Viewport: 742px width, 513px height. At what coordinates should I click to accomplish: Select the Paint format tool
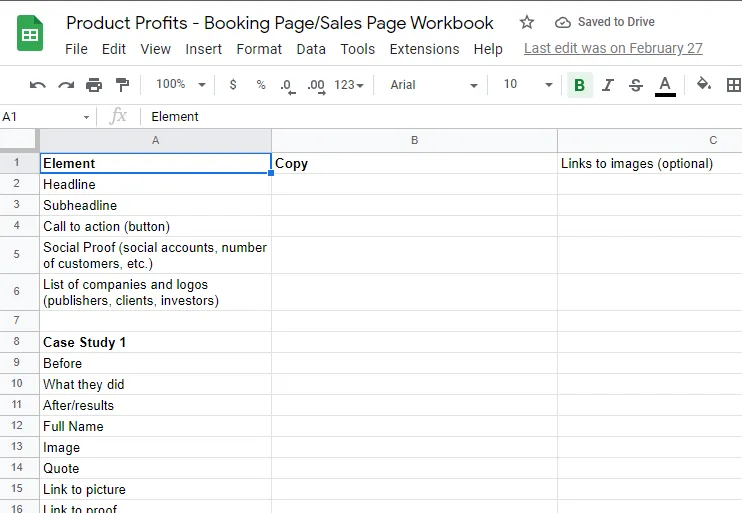point(122,85)
